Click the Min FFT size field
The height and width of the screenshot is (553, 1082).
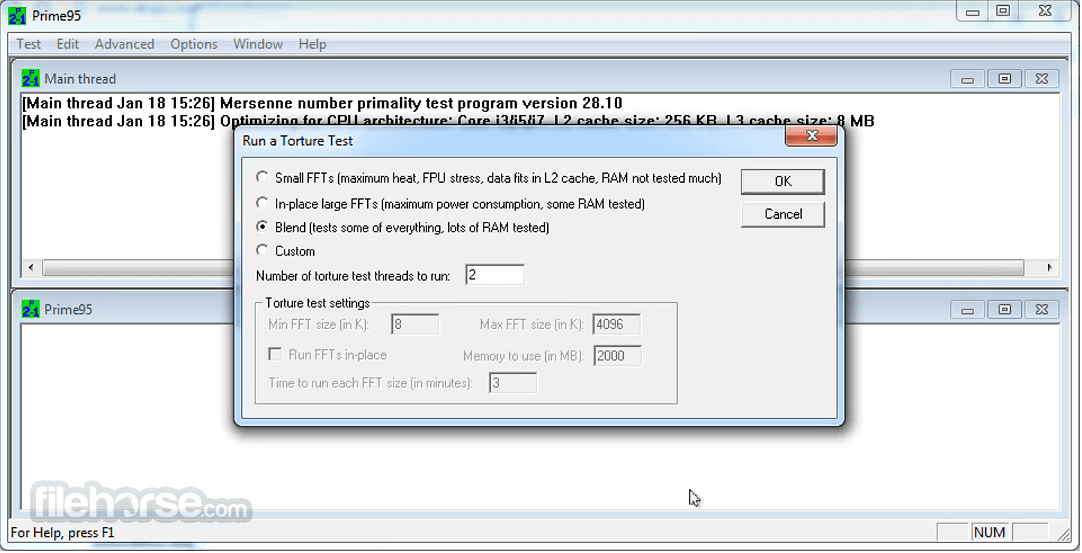pos(415,324)
